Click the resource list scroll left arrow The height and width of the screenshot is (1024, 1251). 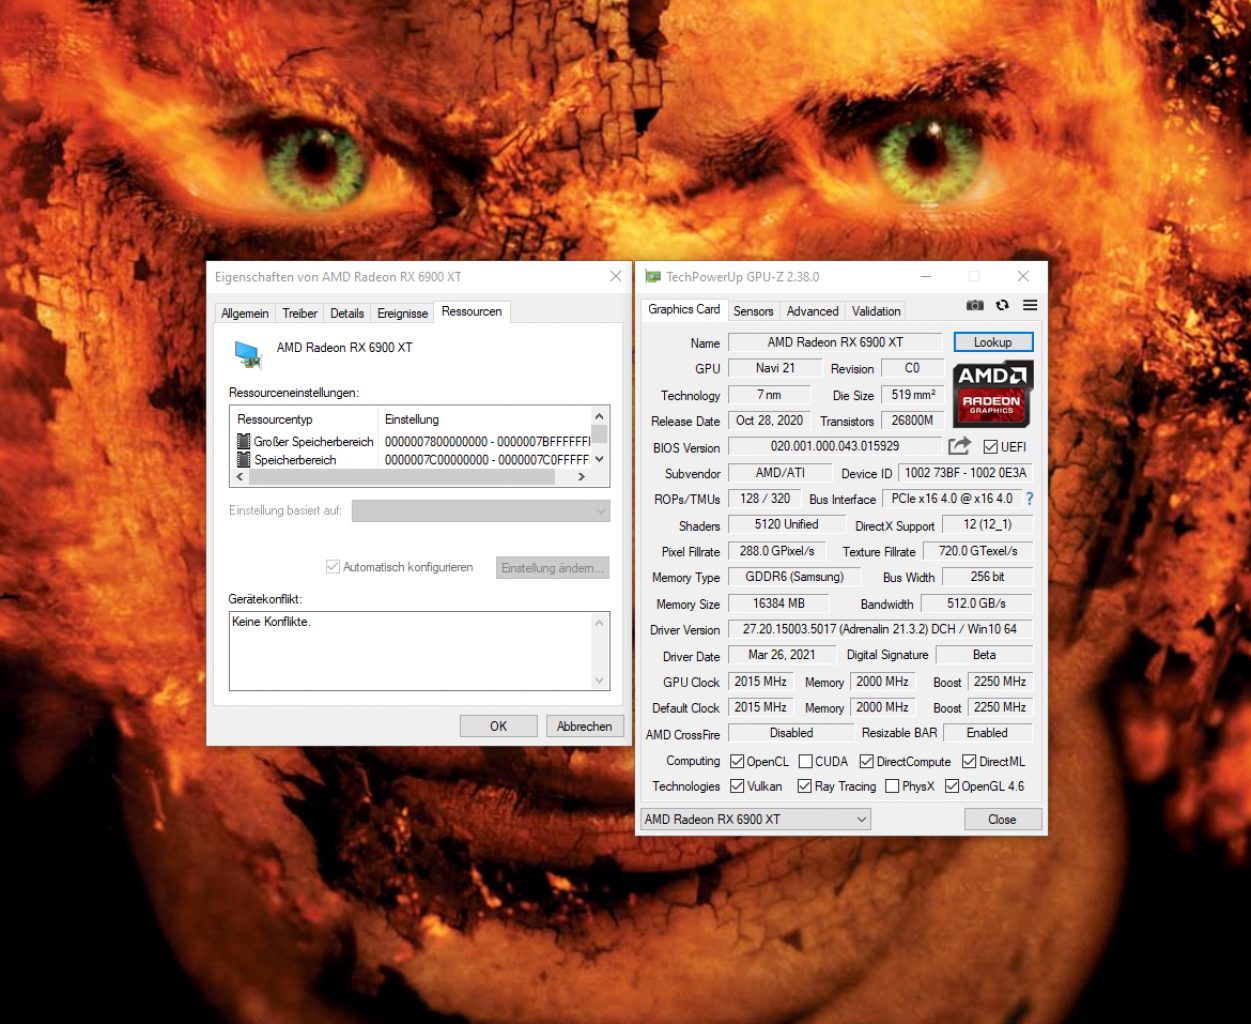click(x=240, y=477)
